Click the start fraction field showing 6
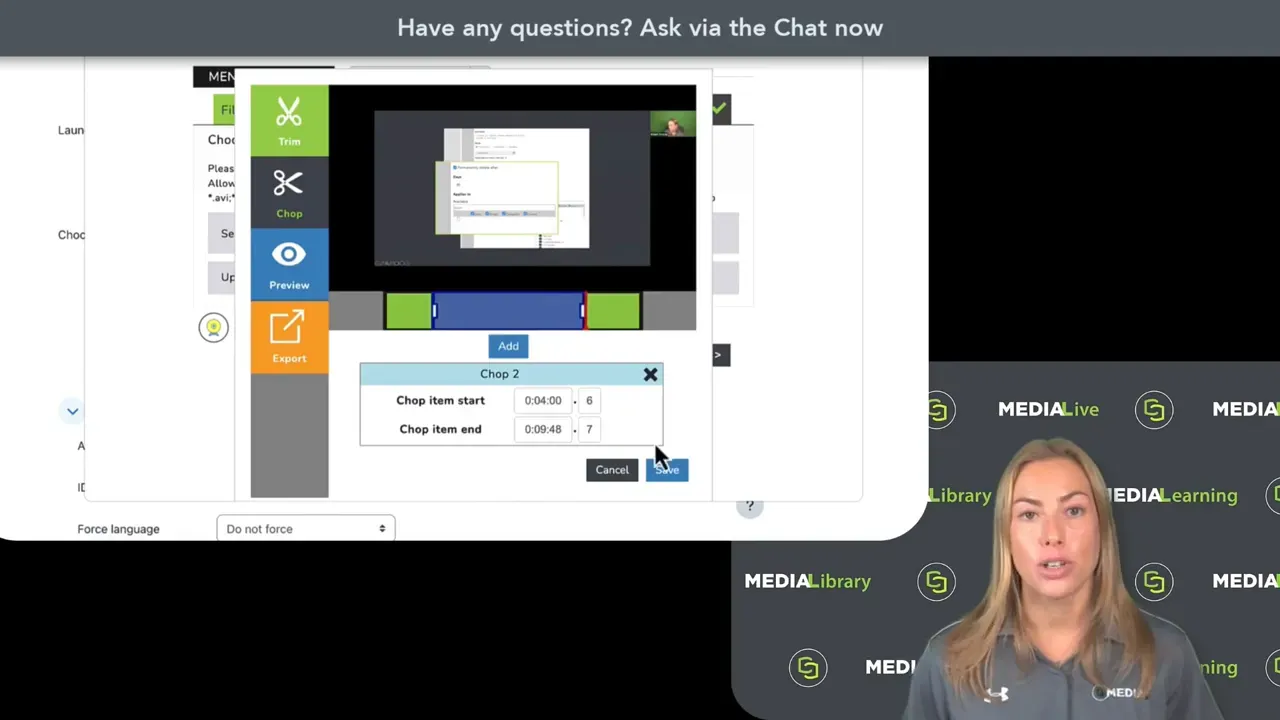Viewport: 1280px width, 720px height. 590,400
